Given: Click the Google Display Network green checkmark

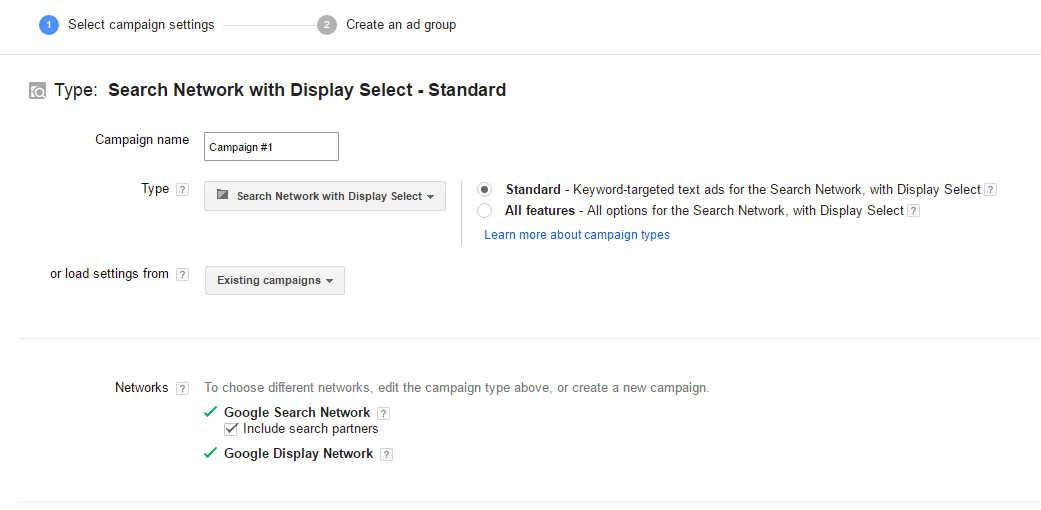Looking at the screenshot, I should (x=210, y=453).
